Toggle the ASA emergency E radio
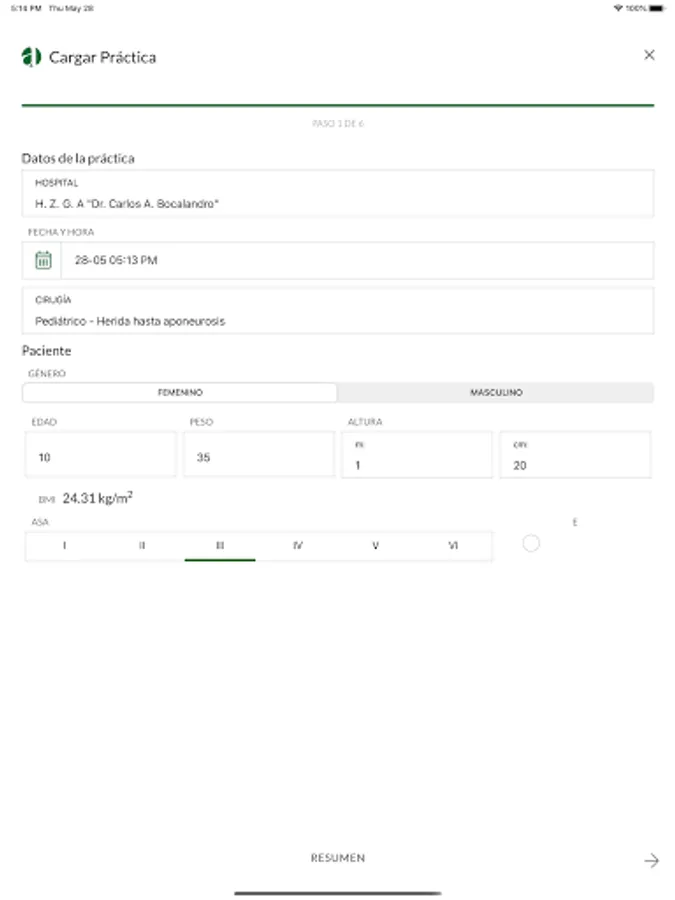This screenshot has width=675, height=900. coord(531,543)
